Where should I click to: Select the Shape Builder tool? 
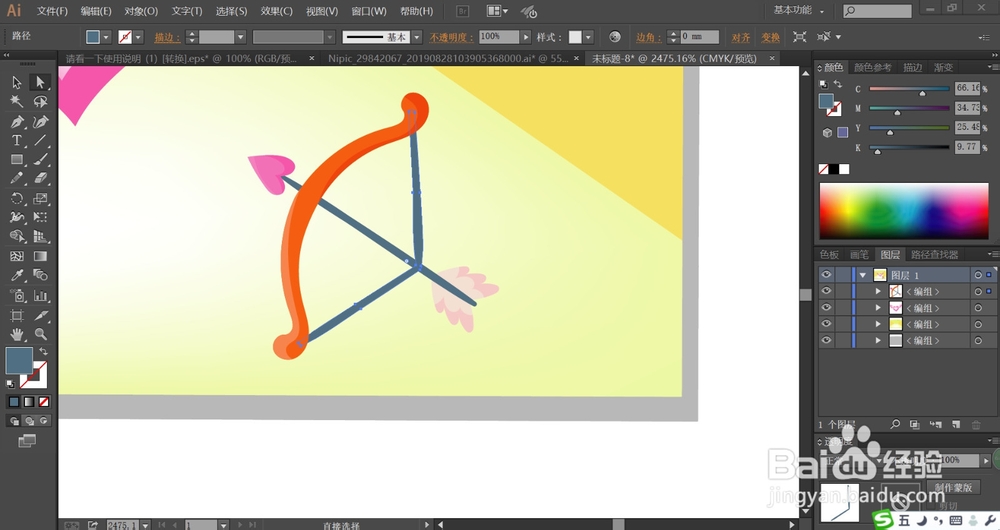click(17, 237)
